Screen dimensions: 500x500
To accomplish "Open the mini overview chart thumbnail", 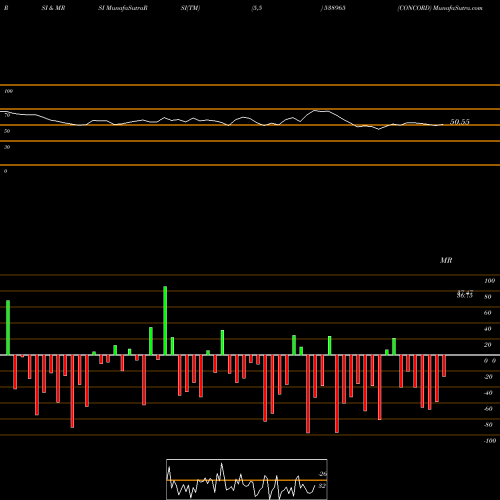I will [247, 479].
